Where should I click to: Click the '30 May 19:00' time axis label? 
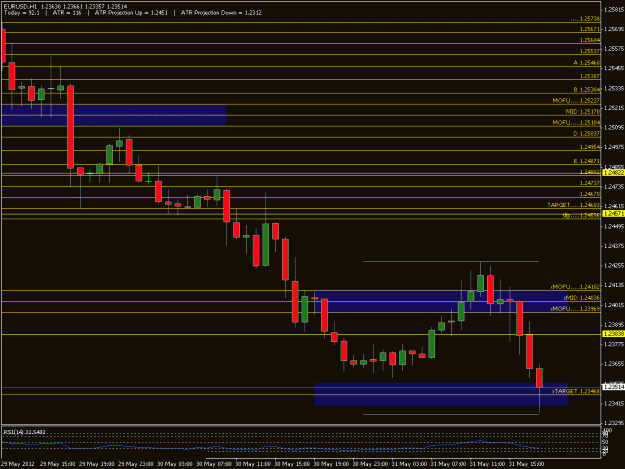[x=331, y=464]
